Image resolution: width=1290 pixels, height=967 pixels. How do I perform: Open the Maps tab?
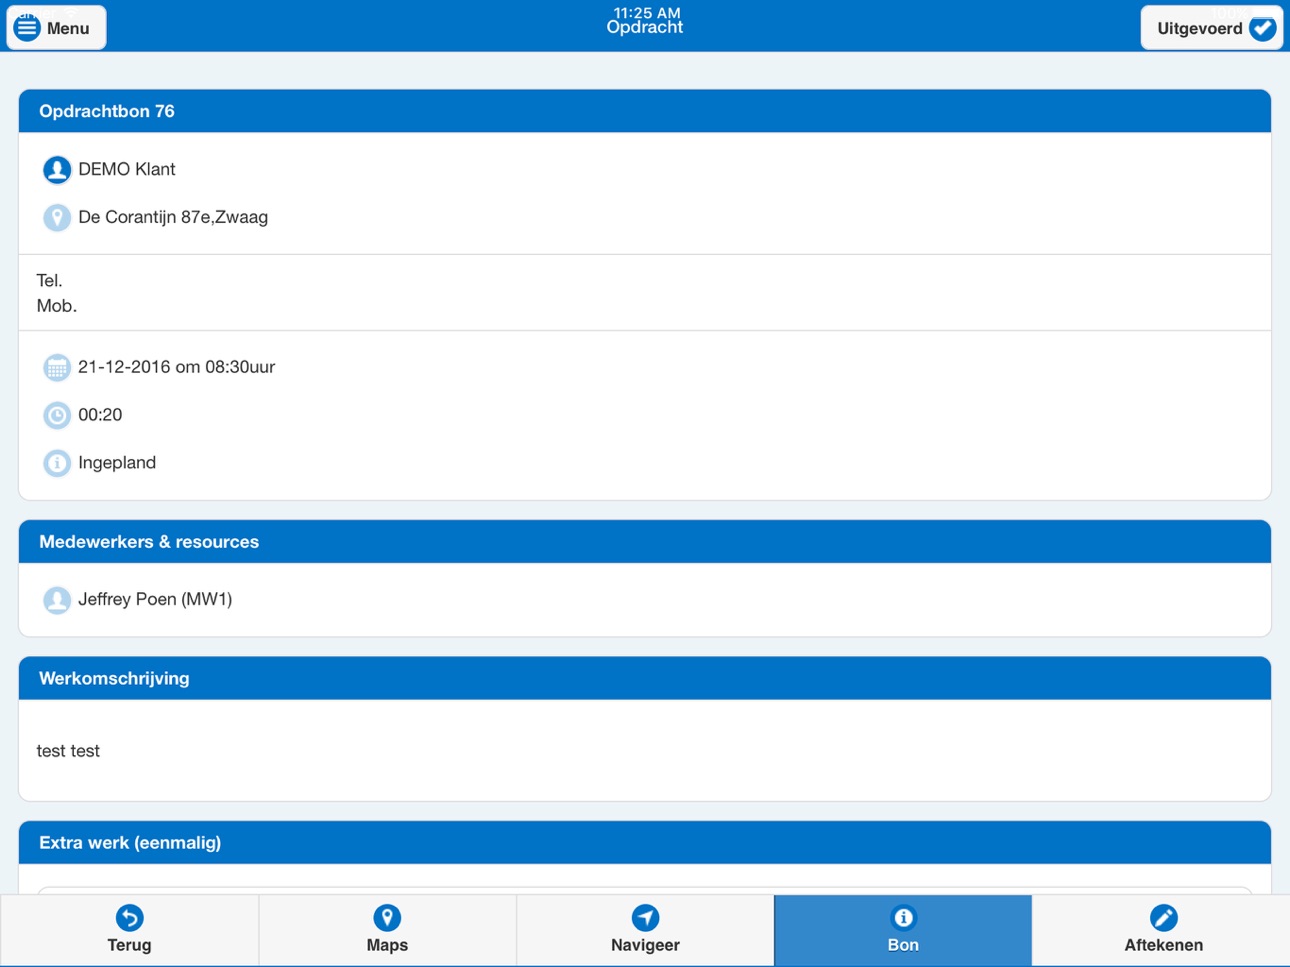coord(387,930)
